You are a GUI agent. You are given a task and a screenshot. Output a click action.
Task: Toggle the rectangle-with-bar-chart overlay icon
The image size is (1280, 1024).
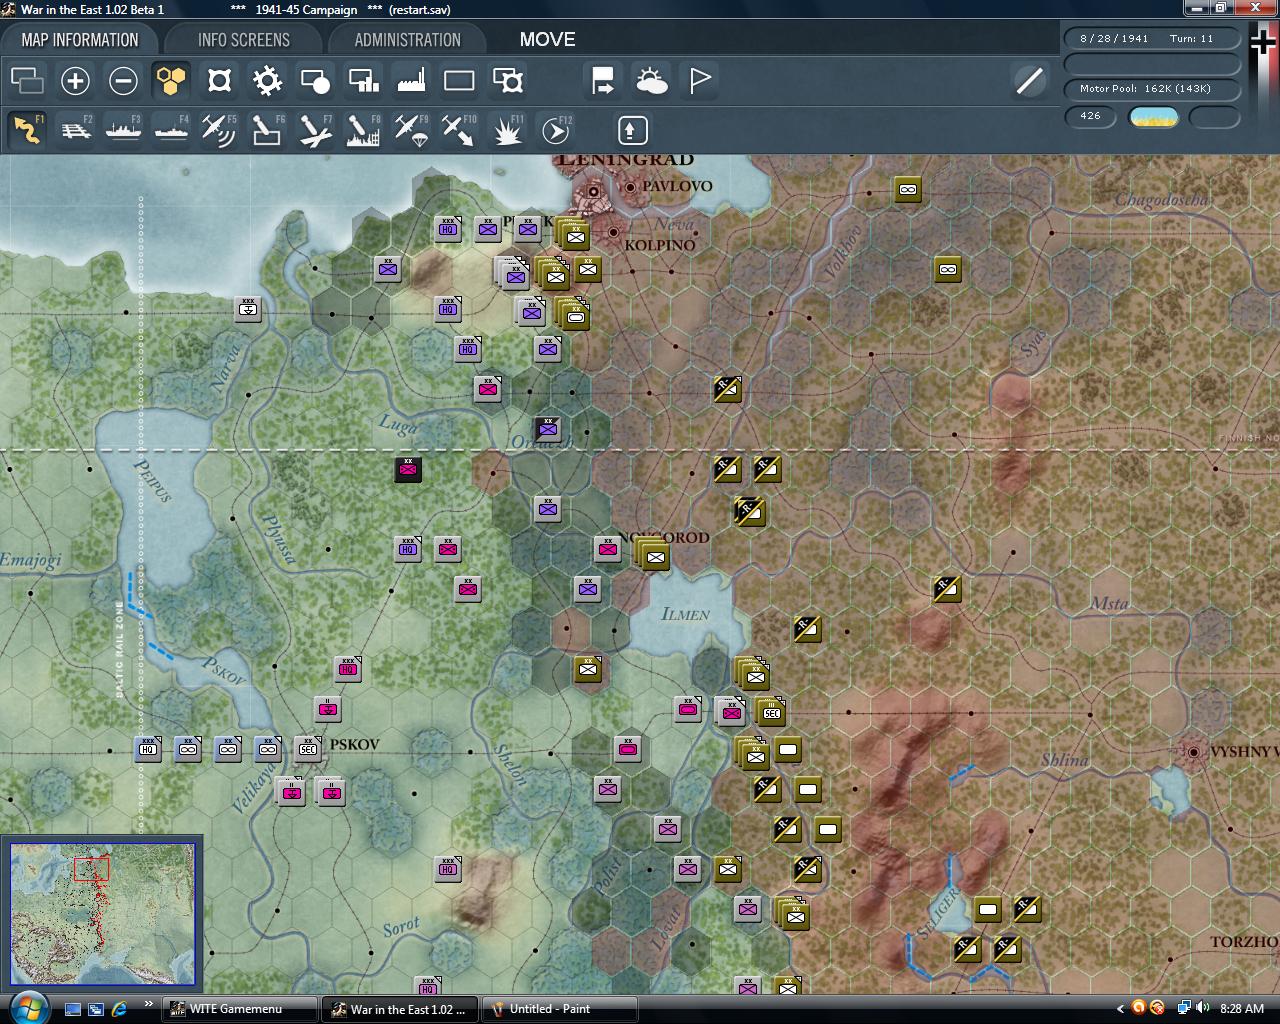tap(363, 80)
